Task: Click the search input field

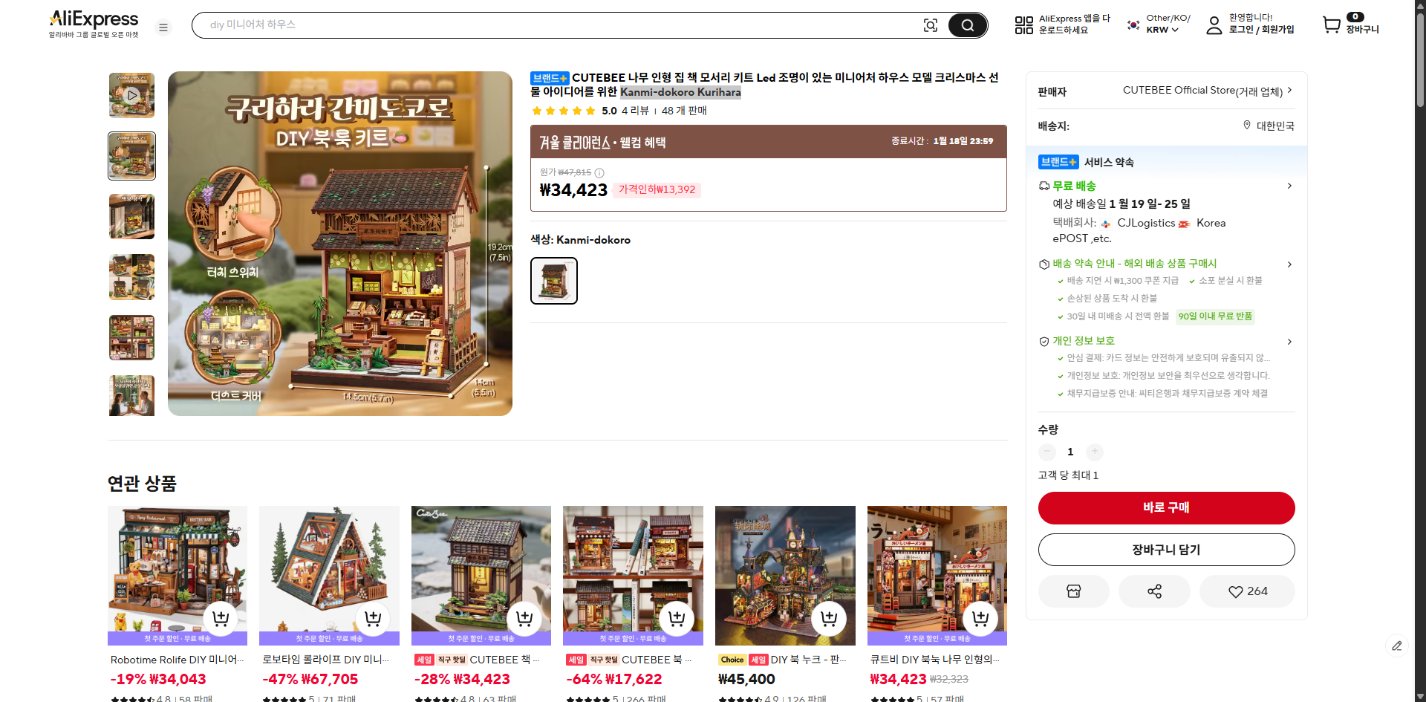Action: pos(560,25)
